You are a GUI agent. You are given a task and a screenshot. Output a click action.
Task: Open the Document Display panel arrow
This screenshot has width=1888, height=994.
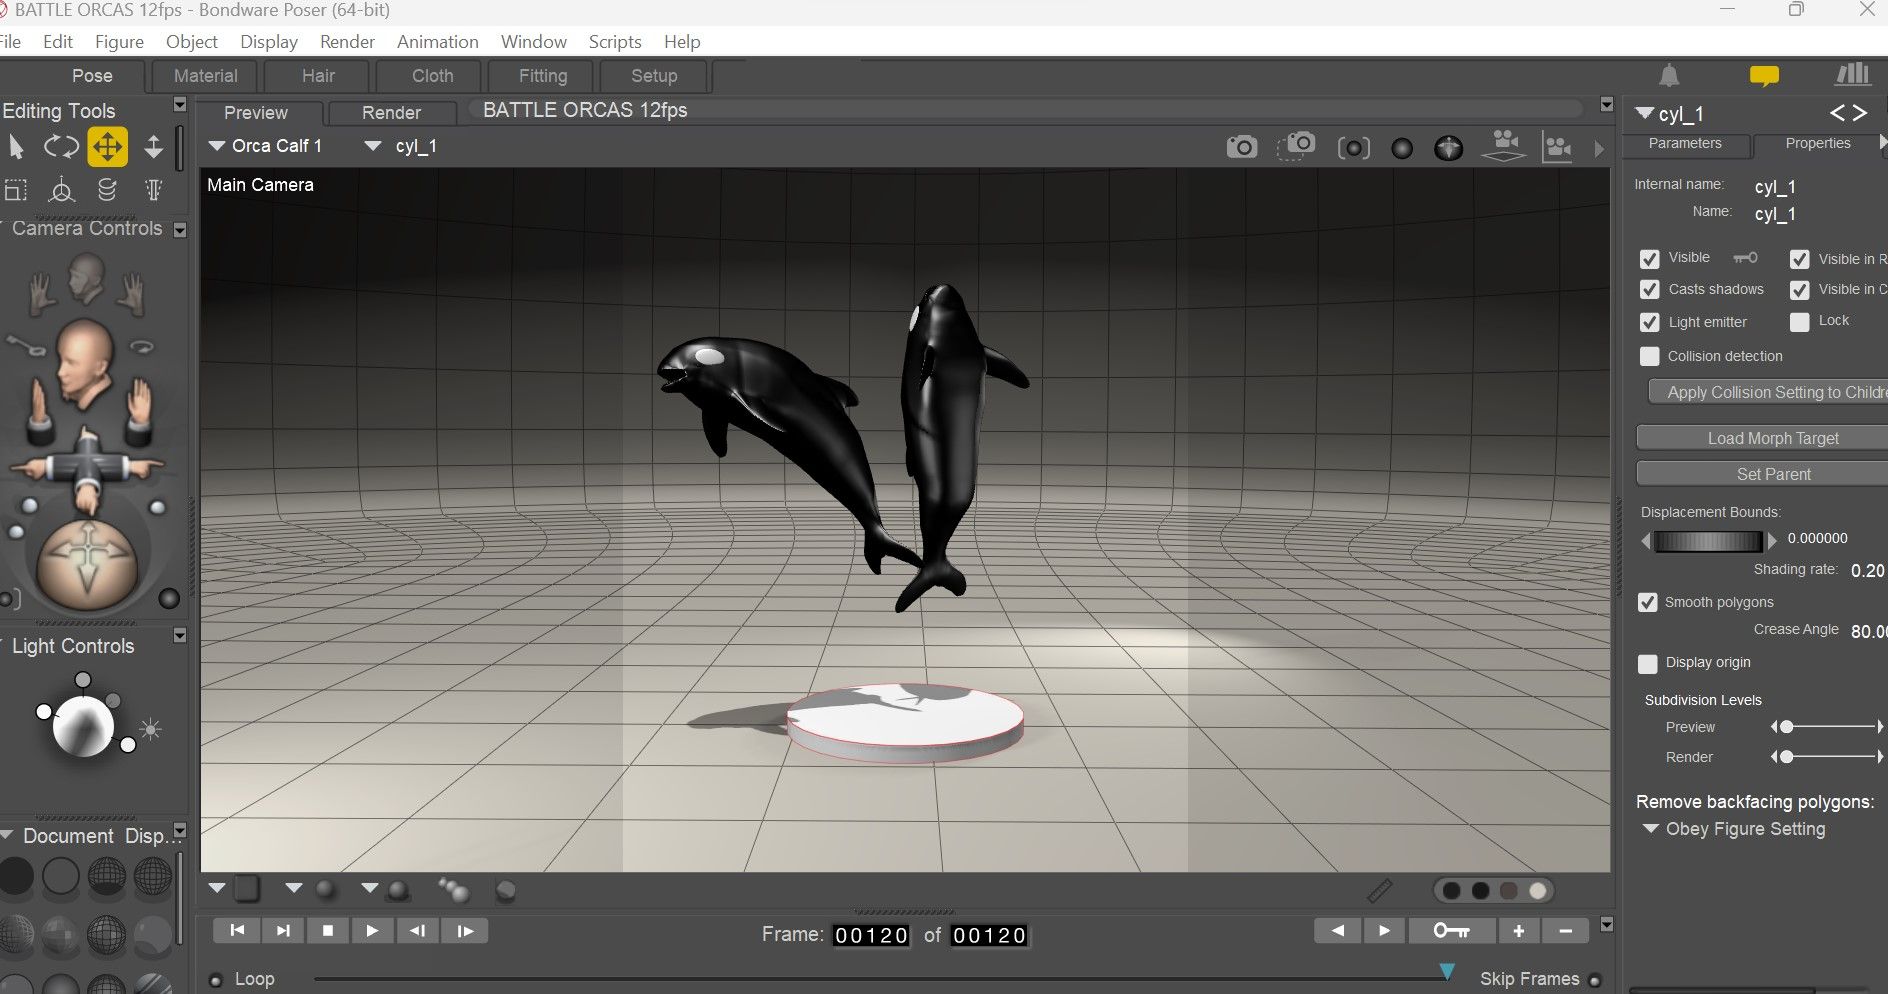coord(180,830)
